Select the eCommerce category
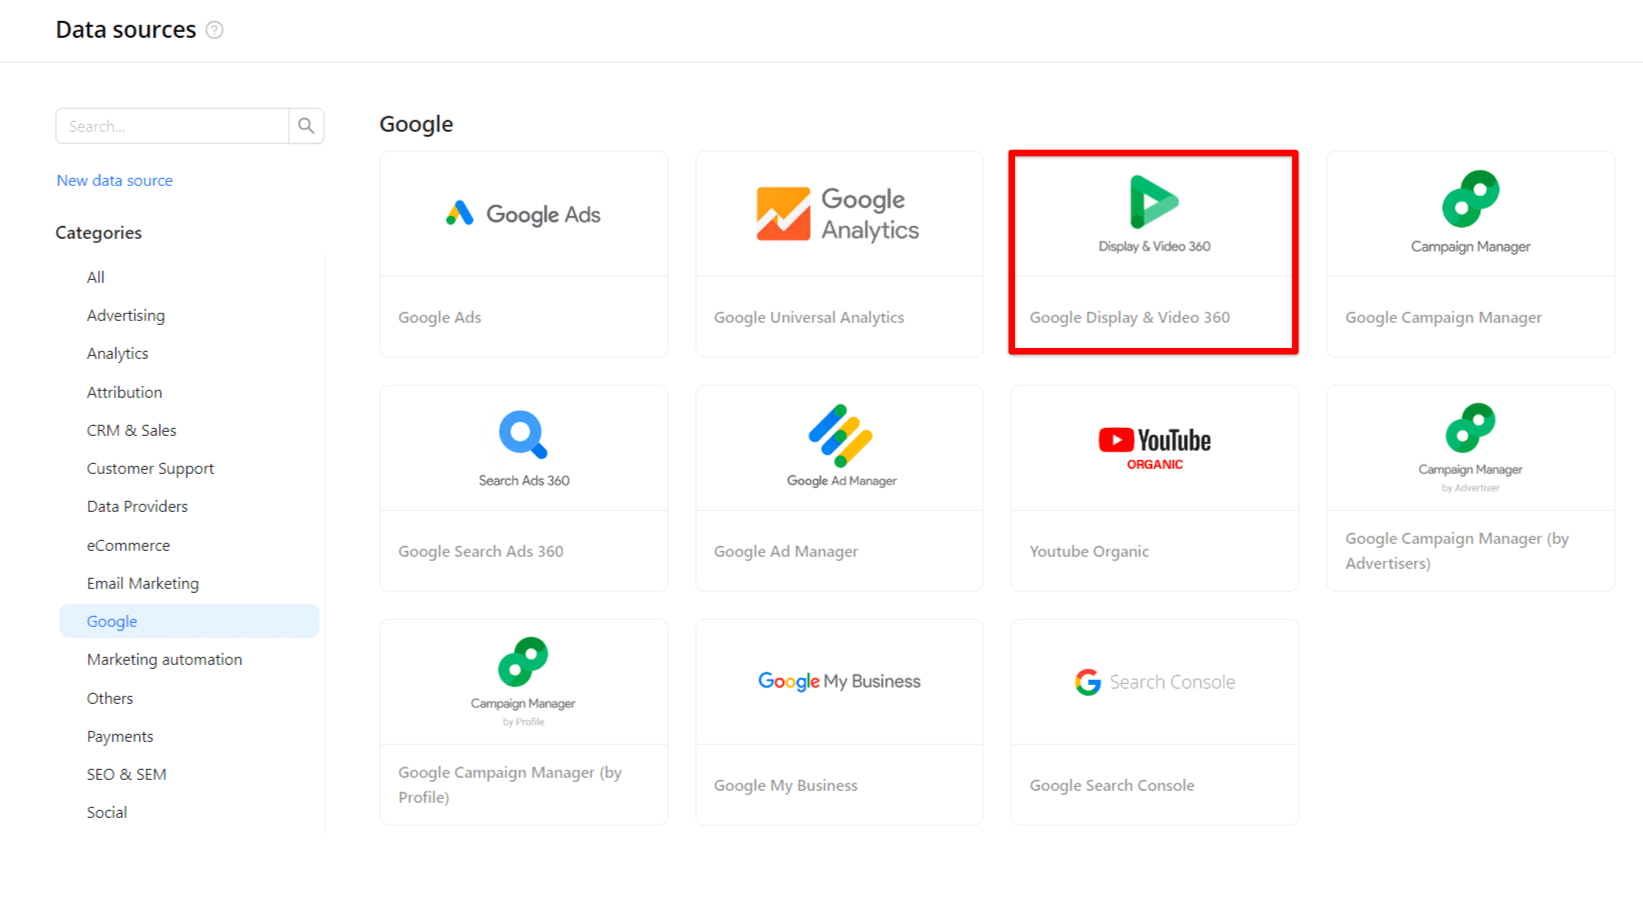The width and height of the screenshot is (1643, 912). click(128, 545)
